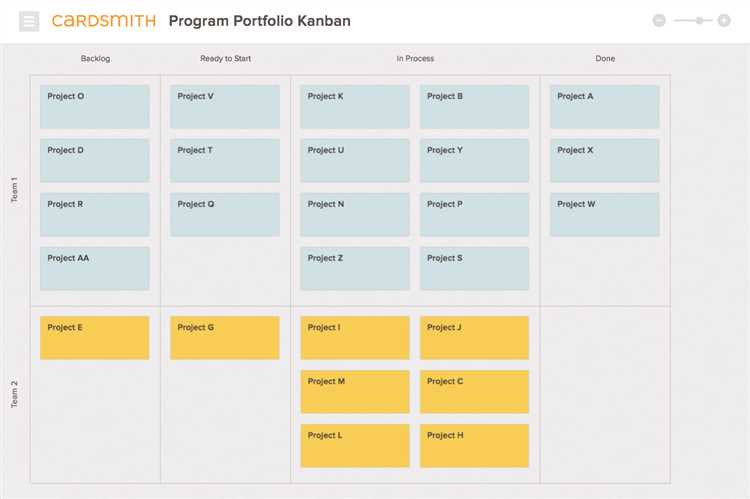The height and width of the screenshot is (499, 750).
Task: Select the Backlog column header
Action: click(x=95, y=58)
